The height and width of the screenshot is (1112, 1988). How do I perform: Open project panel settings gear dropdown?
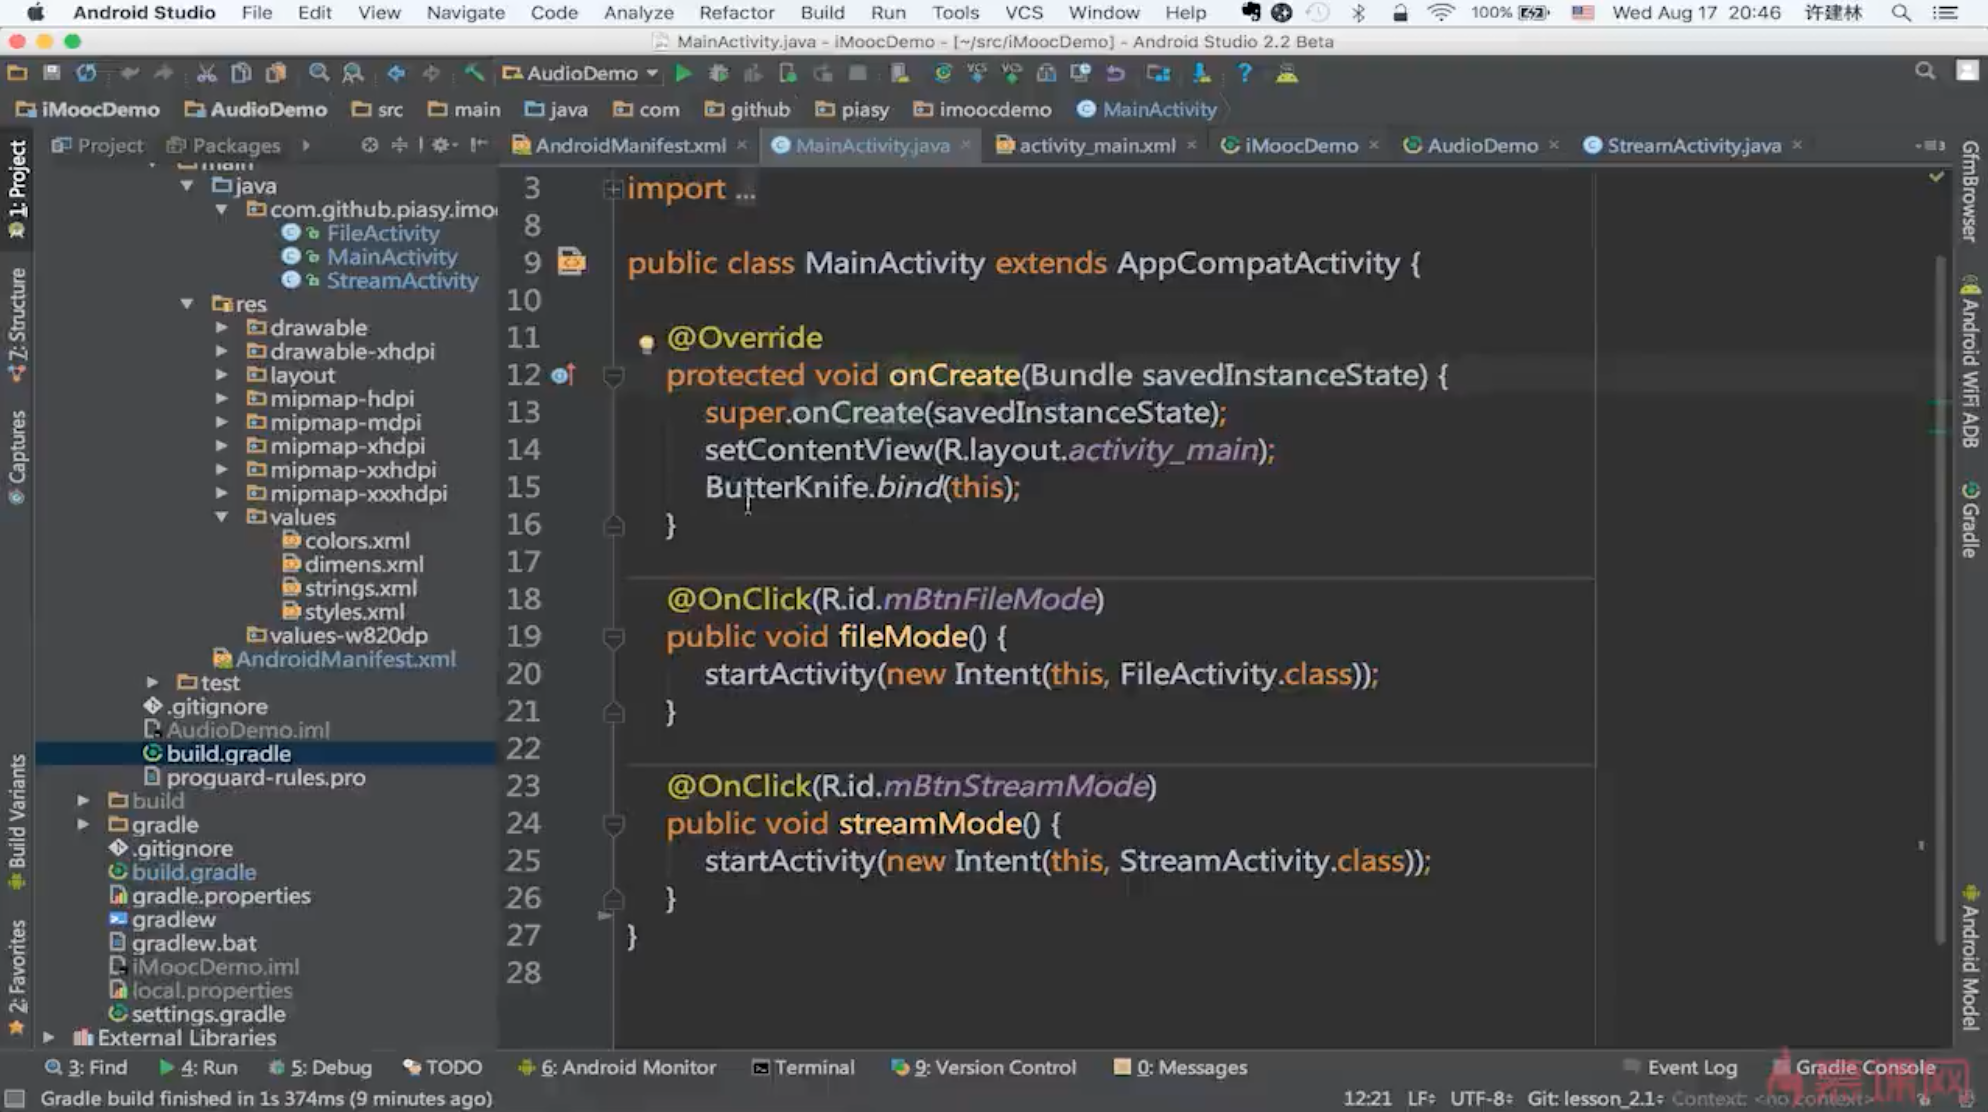(x=443, y=145)
